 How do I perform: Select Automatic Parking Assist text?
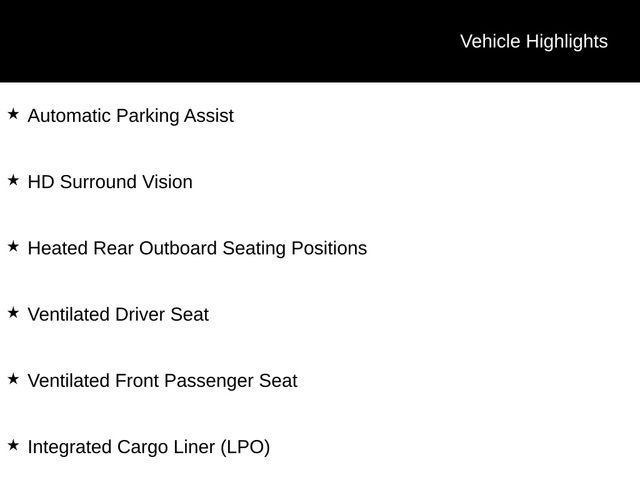pyautogui.click(x=131, y=116)
